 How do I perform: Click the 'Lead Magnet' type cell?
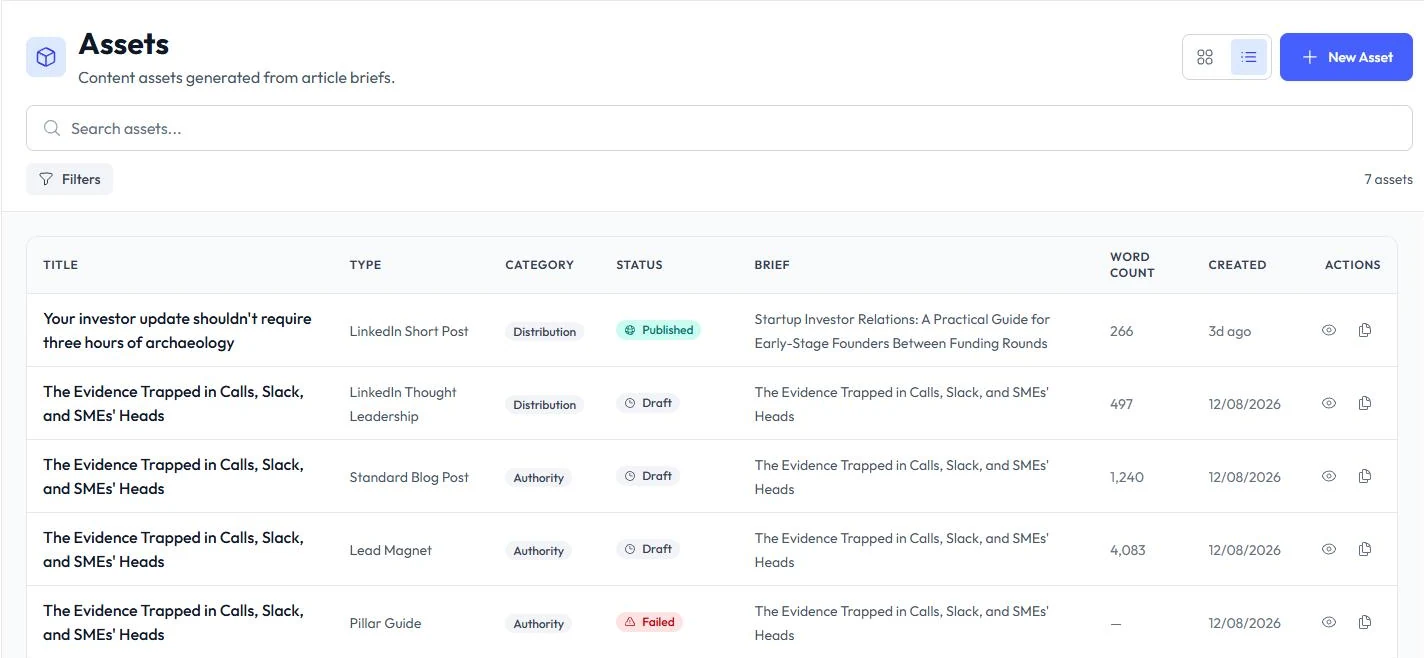[x=391, y=550]
